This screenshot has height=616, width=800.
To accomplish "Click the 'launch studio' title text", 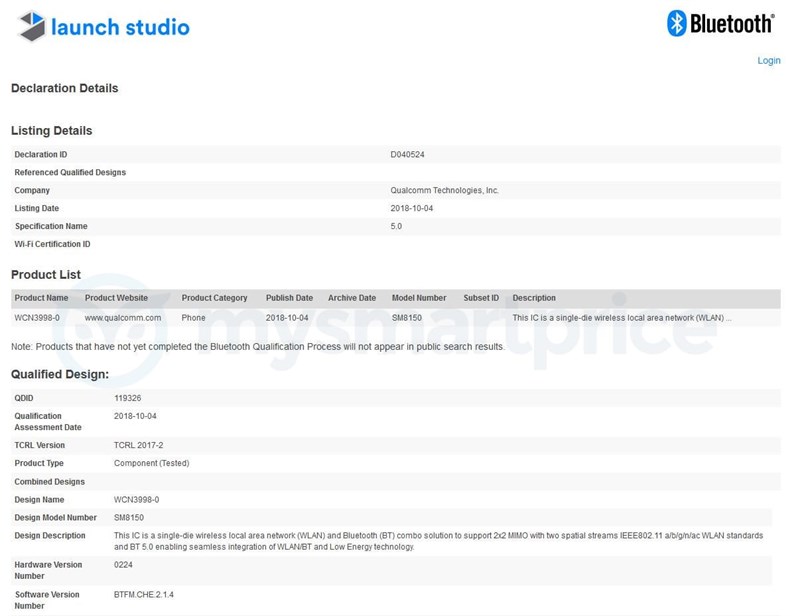I will click(120, 27).
